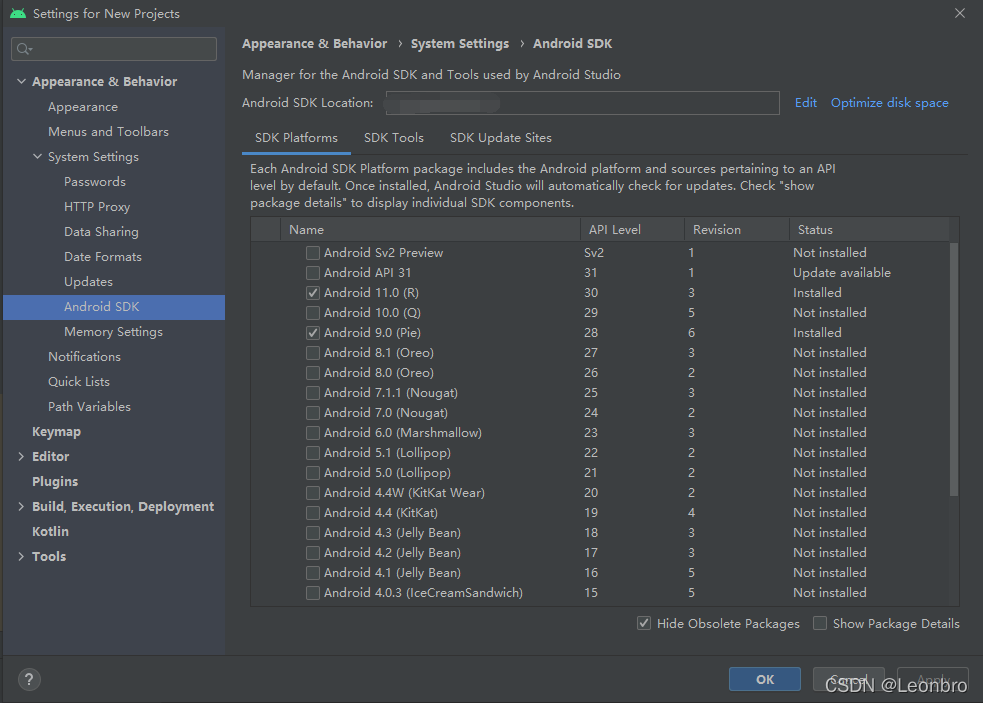This screenshot has width=983, height=703.
Task: Click the help question mark icon
Action: coord(29,679)
